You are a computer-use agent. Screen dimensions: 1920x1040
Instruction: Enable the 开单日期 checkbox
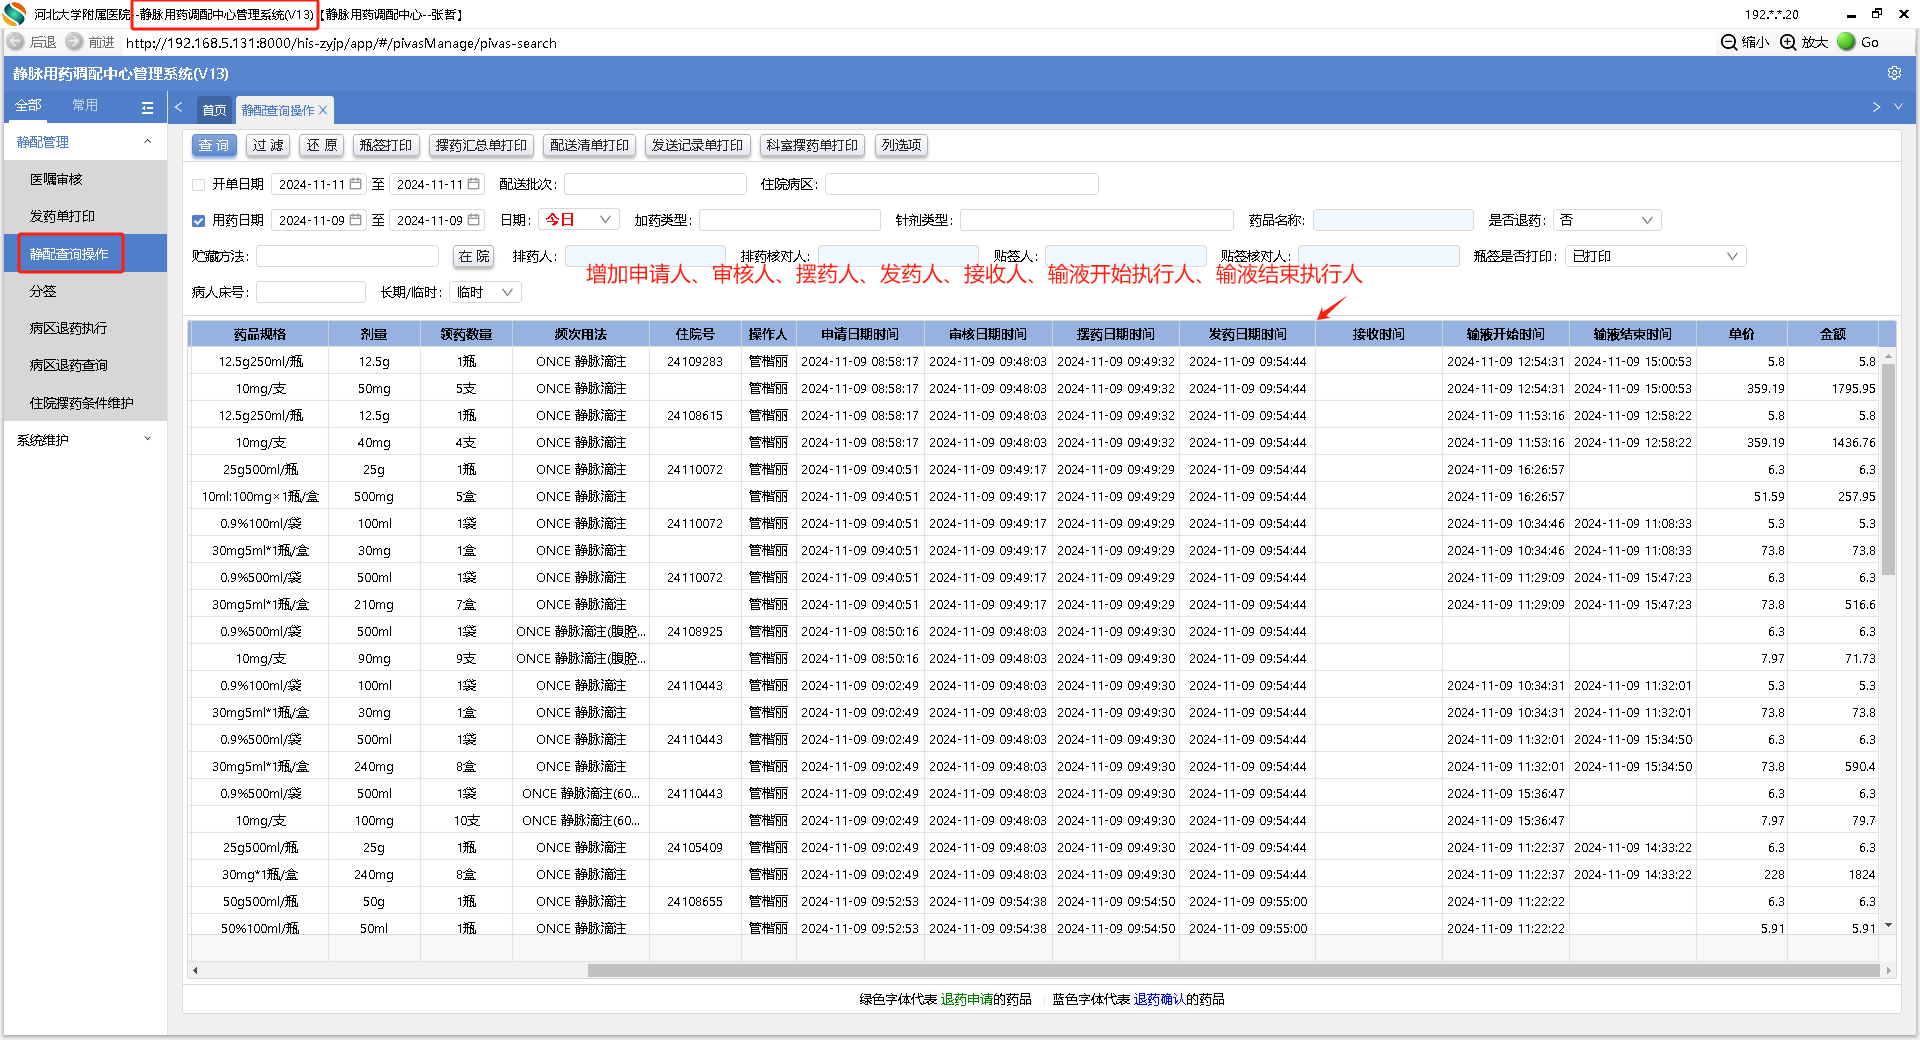pos(198,184)
